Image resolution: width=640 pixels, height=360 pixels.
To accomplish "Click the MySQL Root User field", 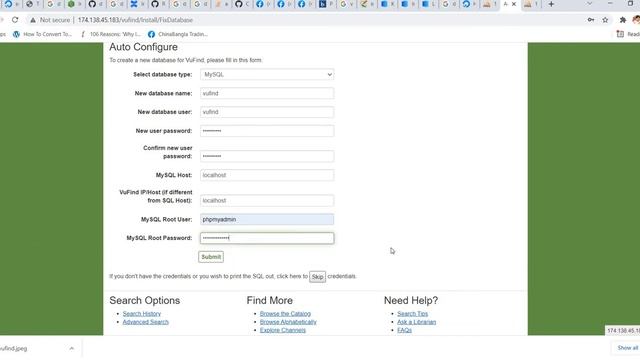I will (267, 219).
